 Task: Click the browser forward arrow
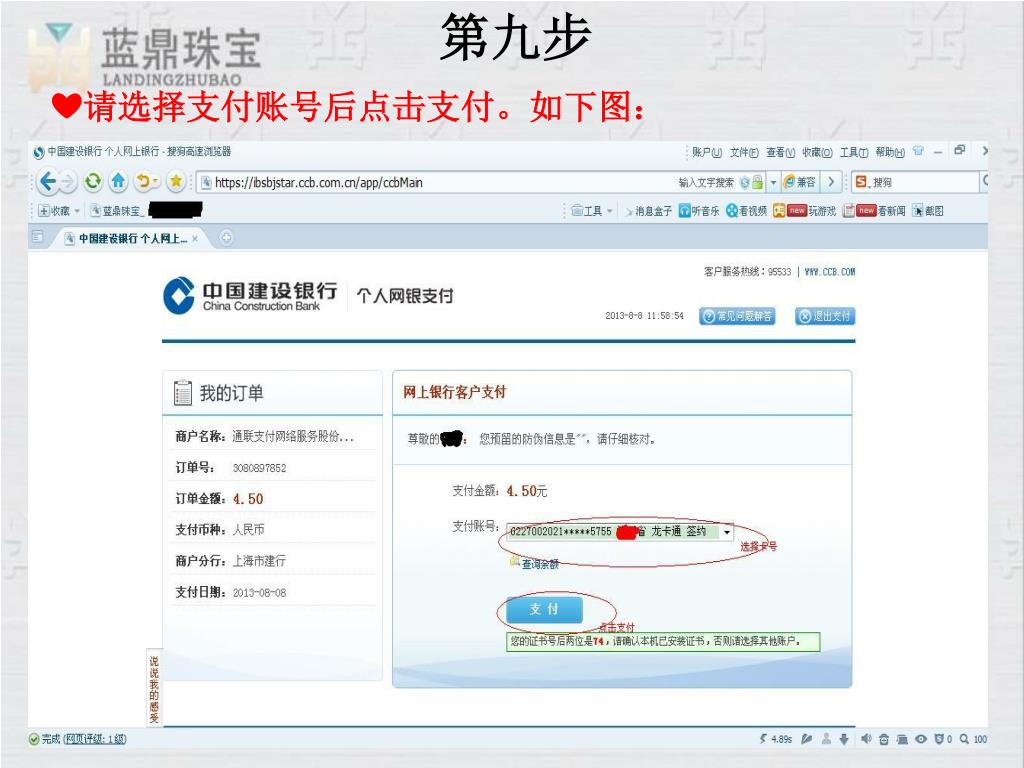click(x=69, y=182)
